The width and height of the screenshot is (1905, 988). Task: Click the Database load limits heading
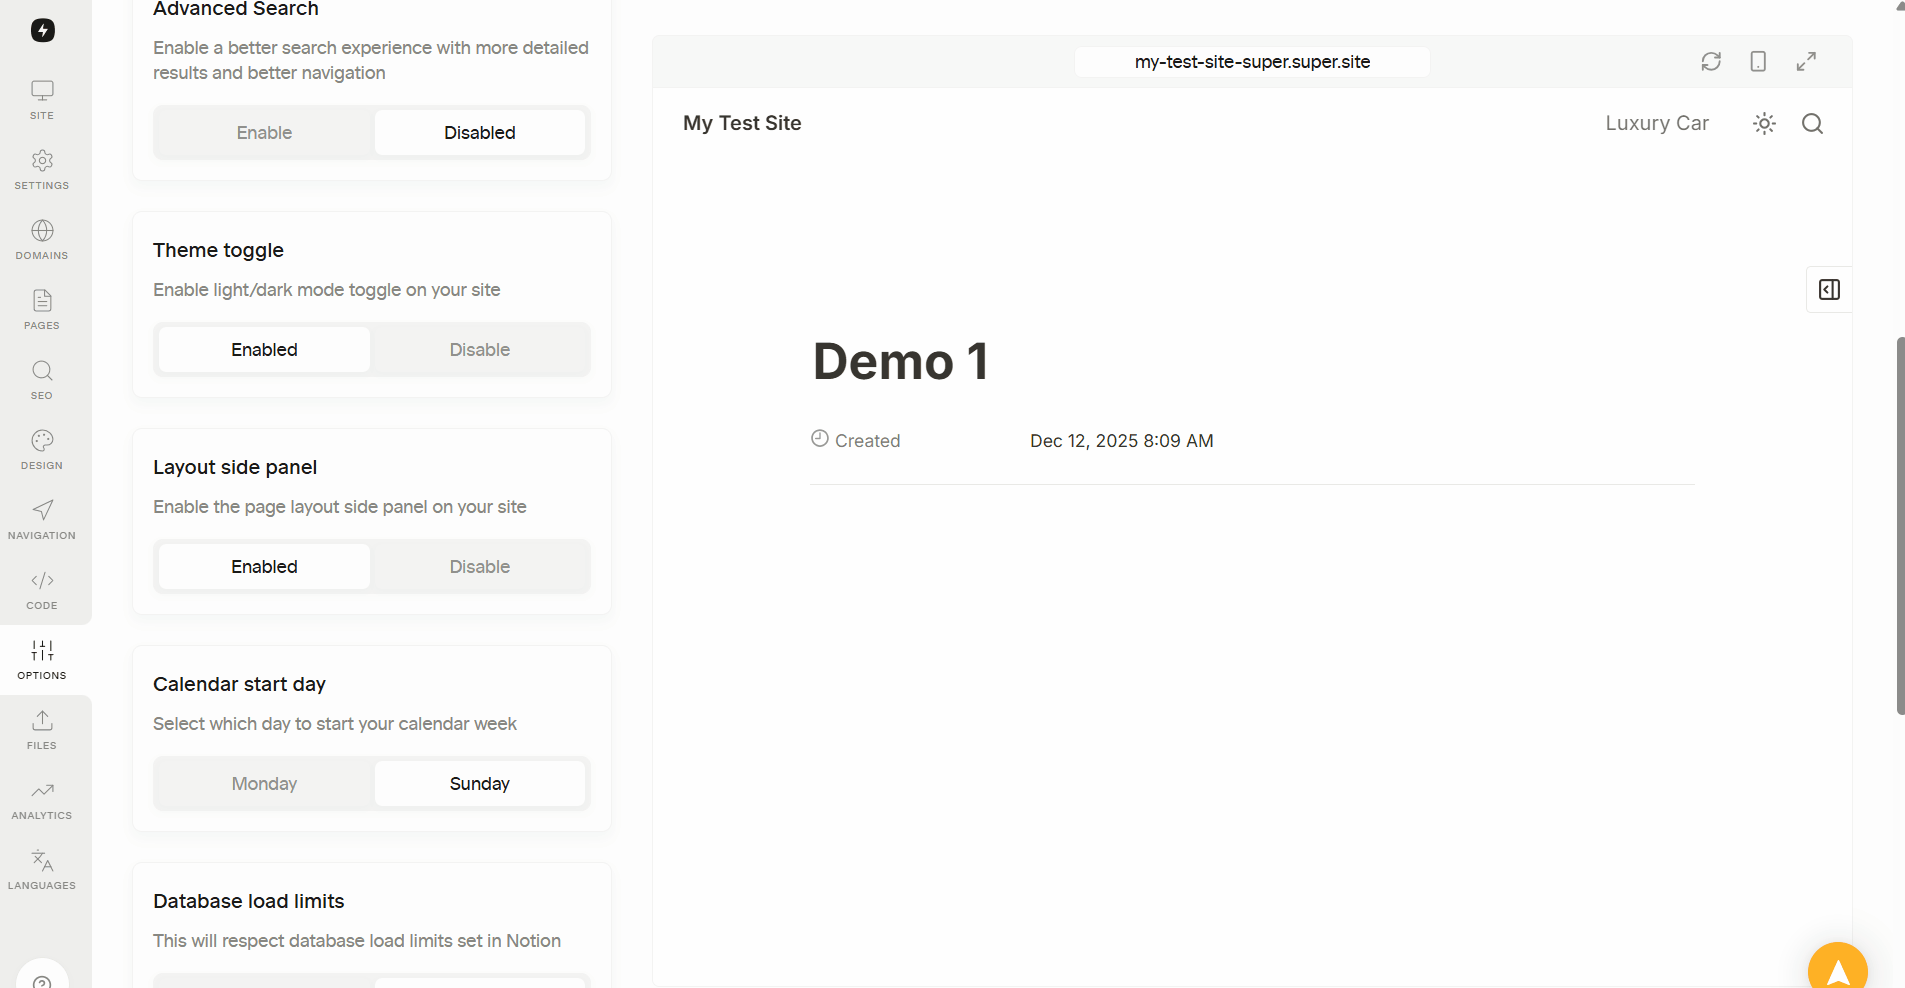pos(248,901)
